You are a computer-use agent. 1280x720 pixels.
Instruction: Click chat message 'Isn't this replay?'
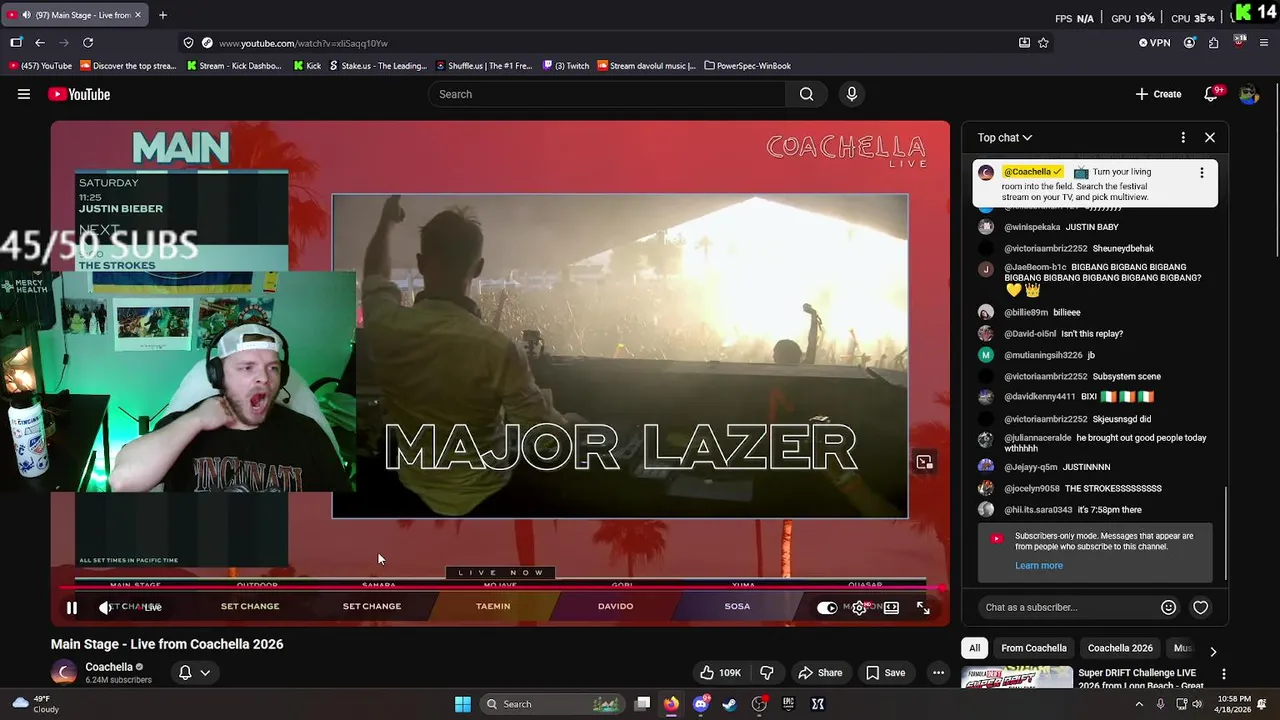point(1092,334)
